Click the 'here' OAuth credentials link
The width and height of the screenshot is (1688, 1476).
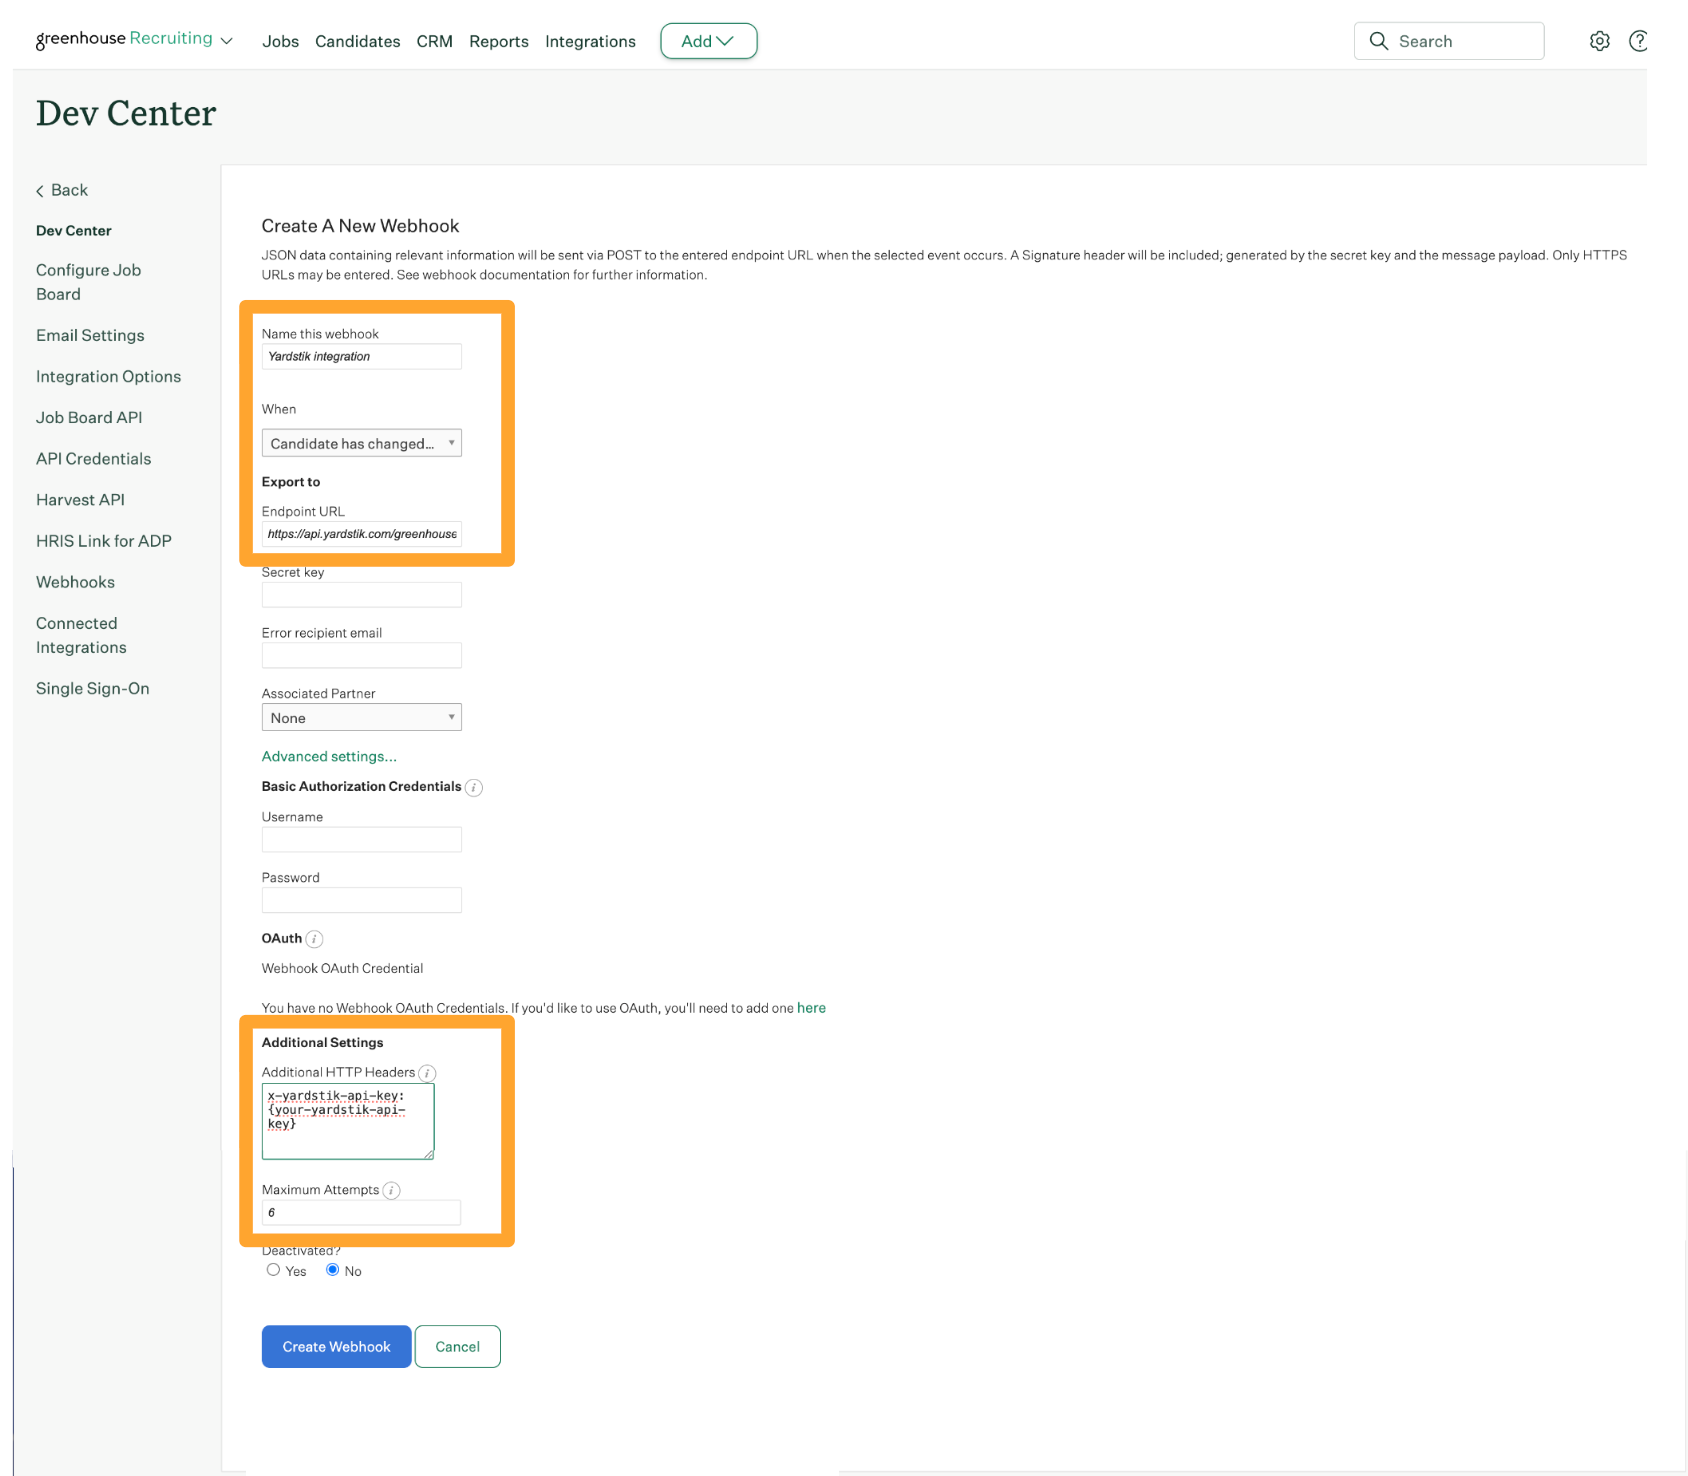(x=811, y=1008)
